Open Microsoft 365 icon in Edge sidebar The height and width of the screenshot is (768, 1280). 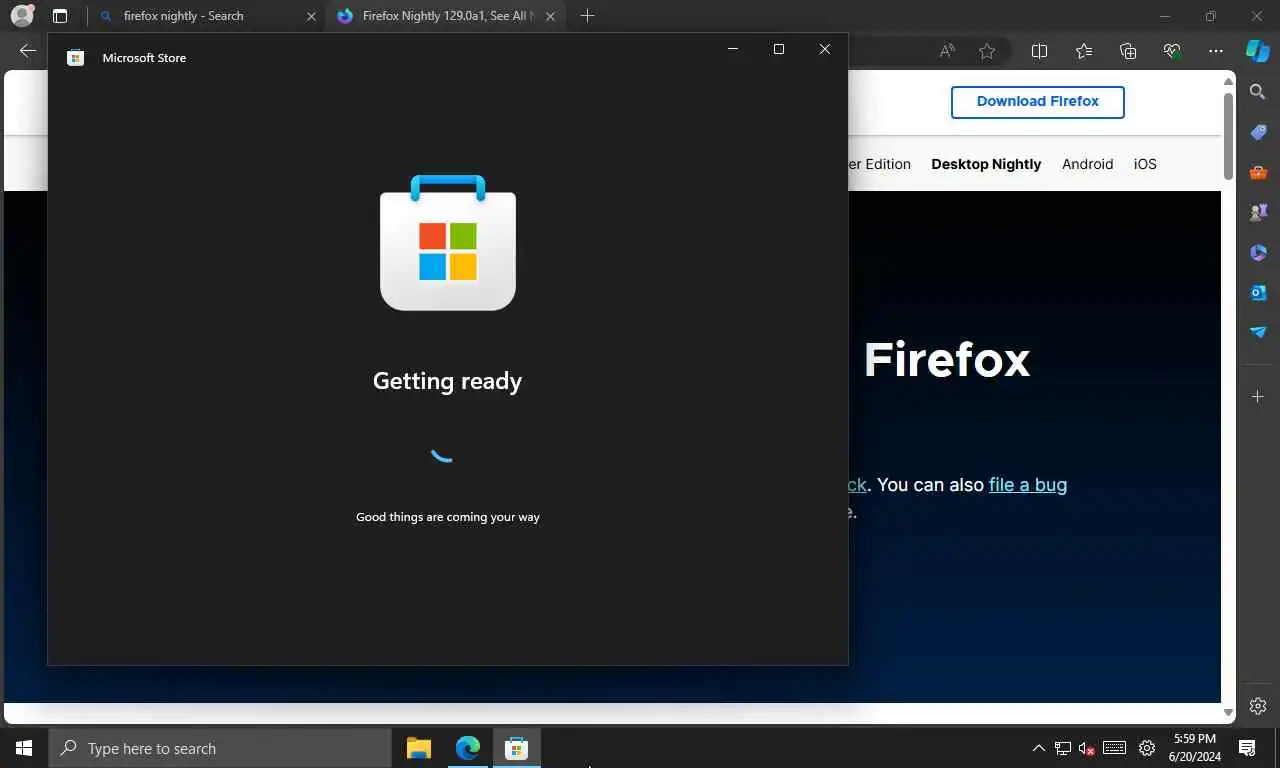click(1258, 252)
